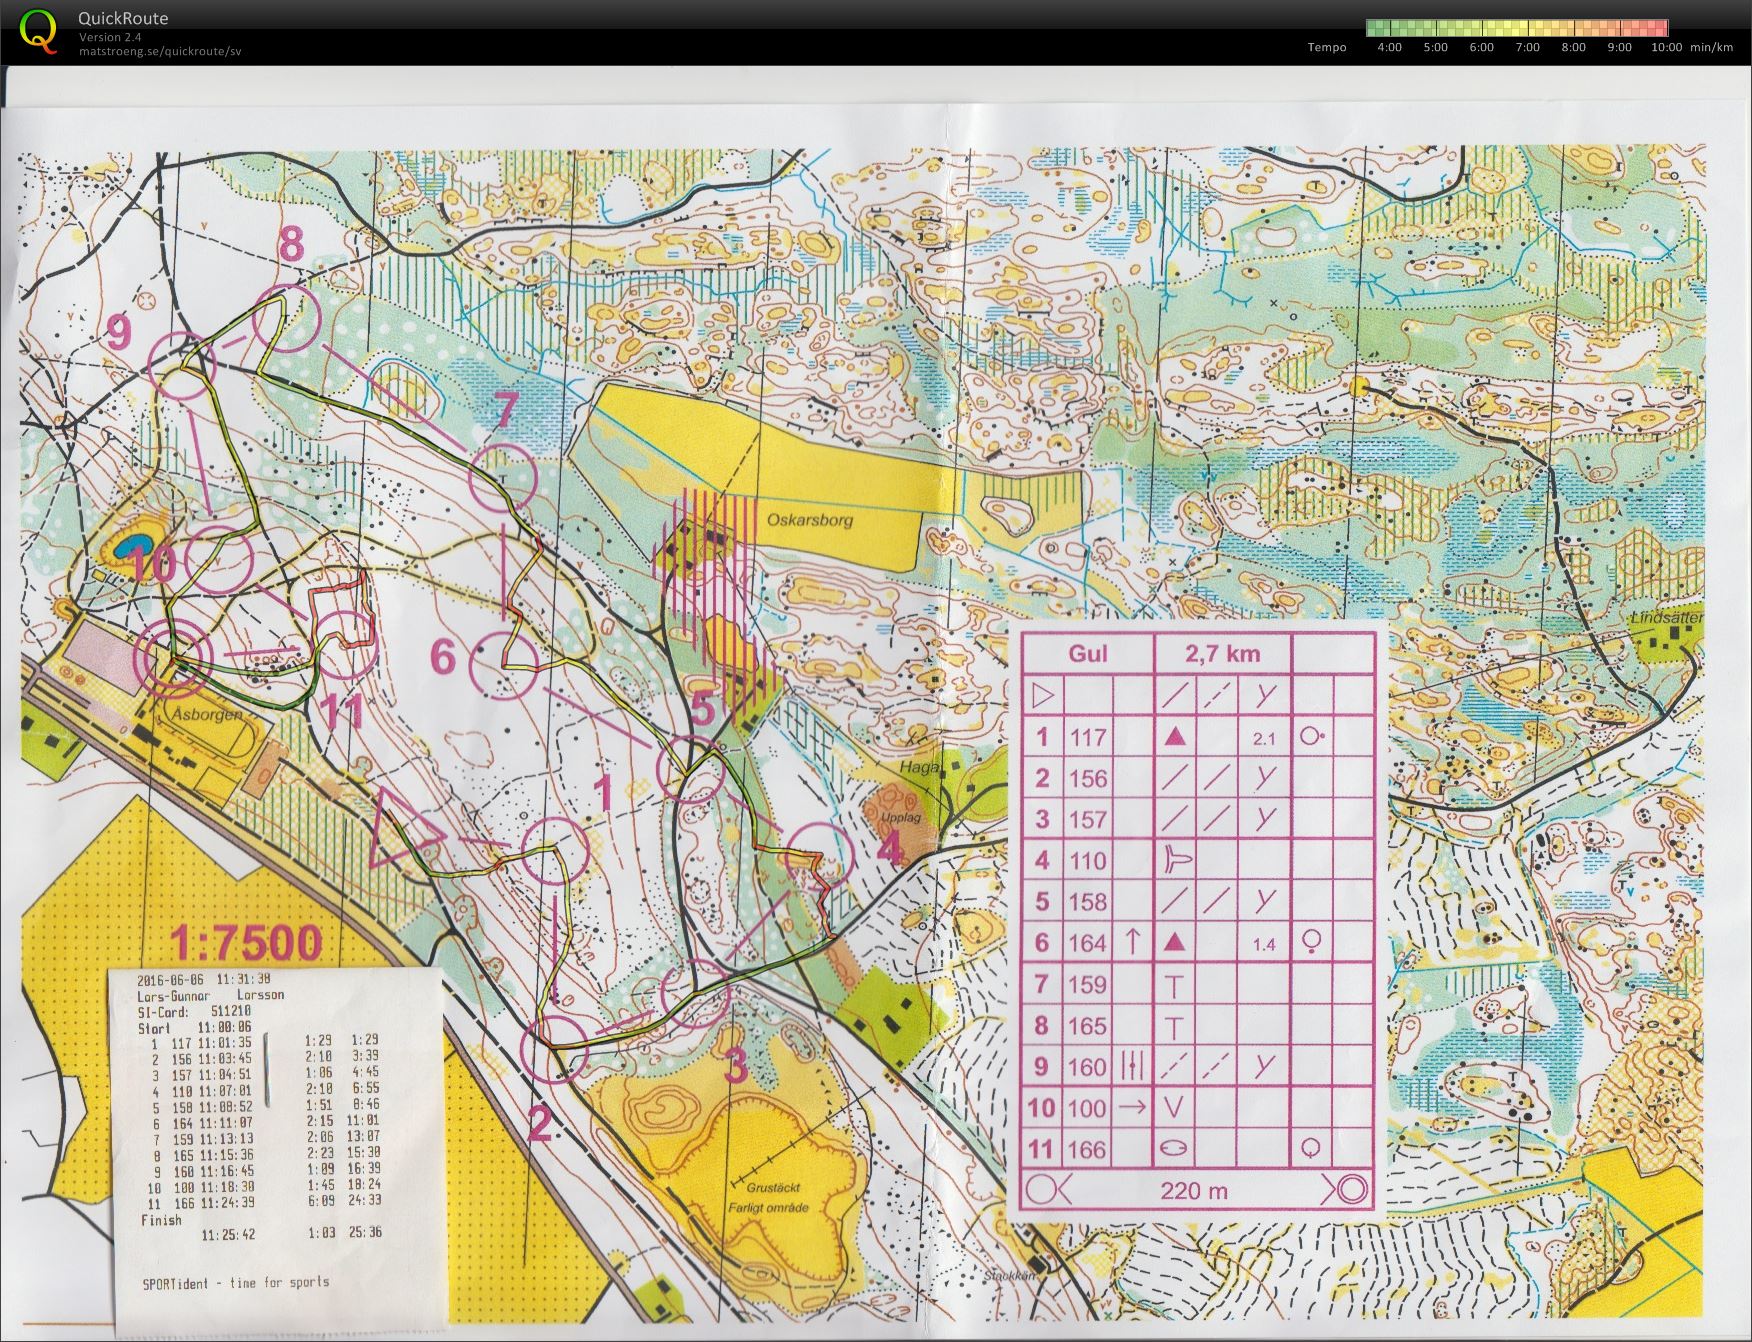Screen dimensions: 1752x1342
Task: Click control circle number 2
Action: [555, 1048]
